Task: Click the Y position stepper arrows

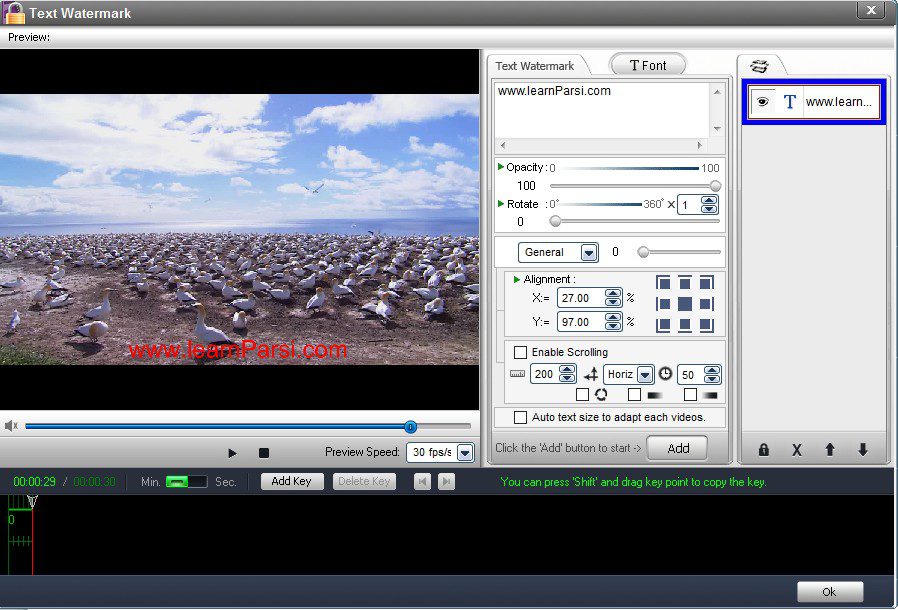Action: (x=613, y=322)
